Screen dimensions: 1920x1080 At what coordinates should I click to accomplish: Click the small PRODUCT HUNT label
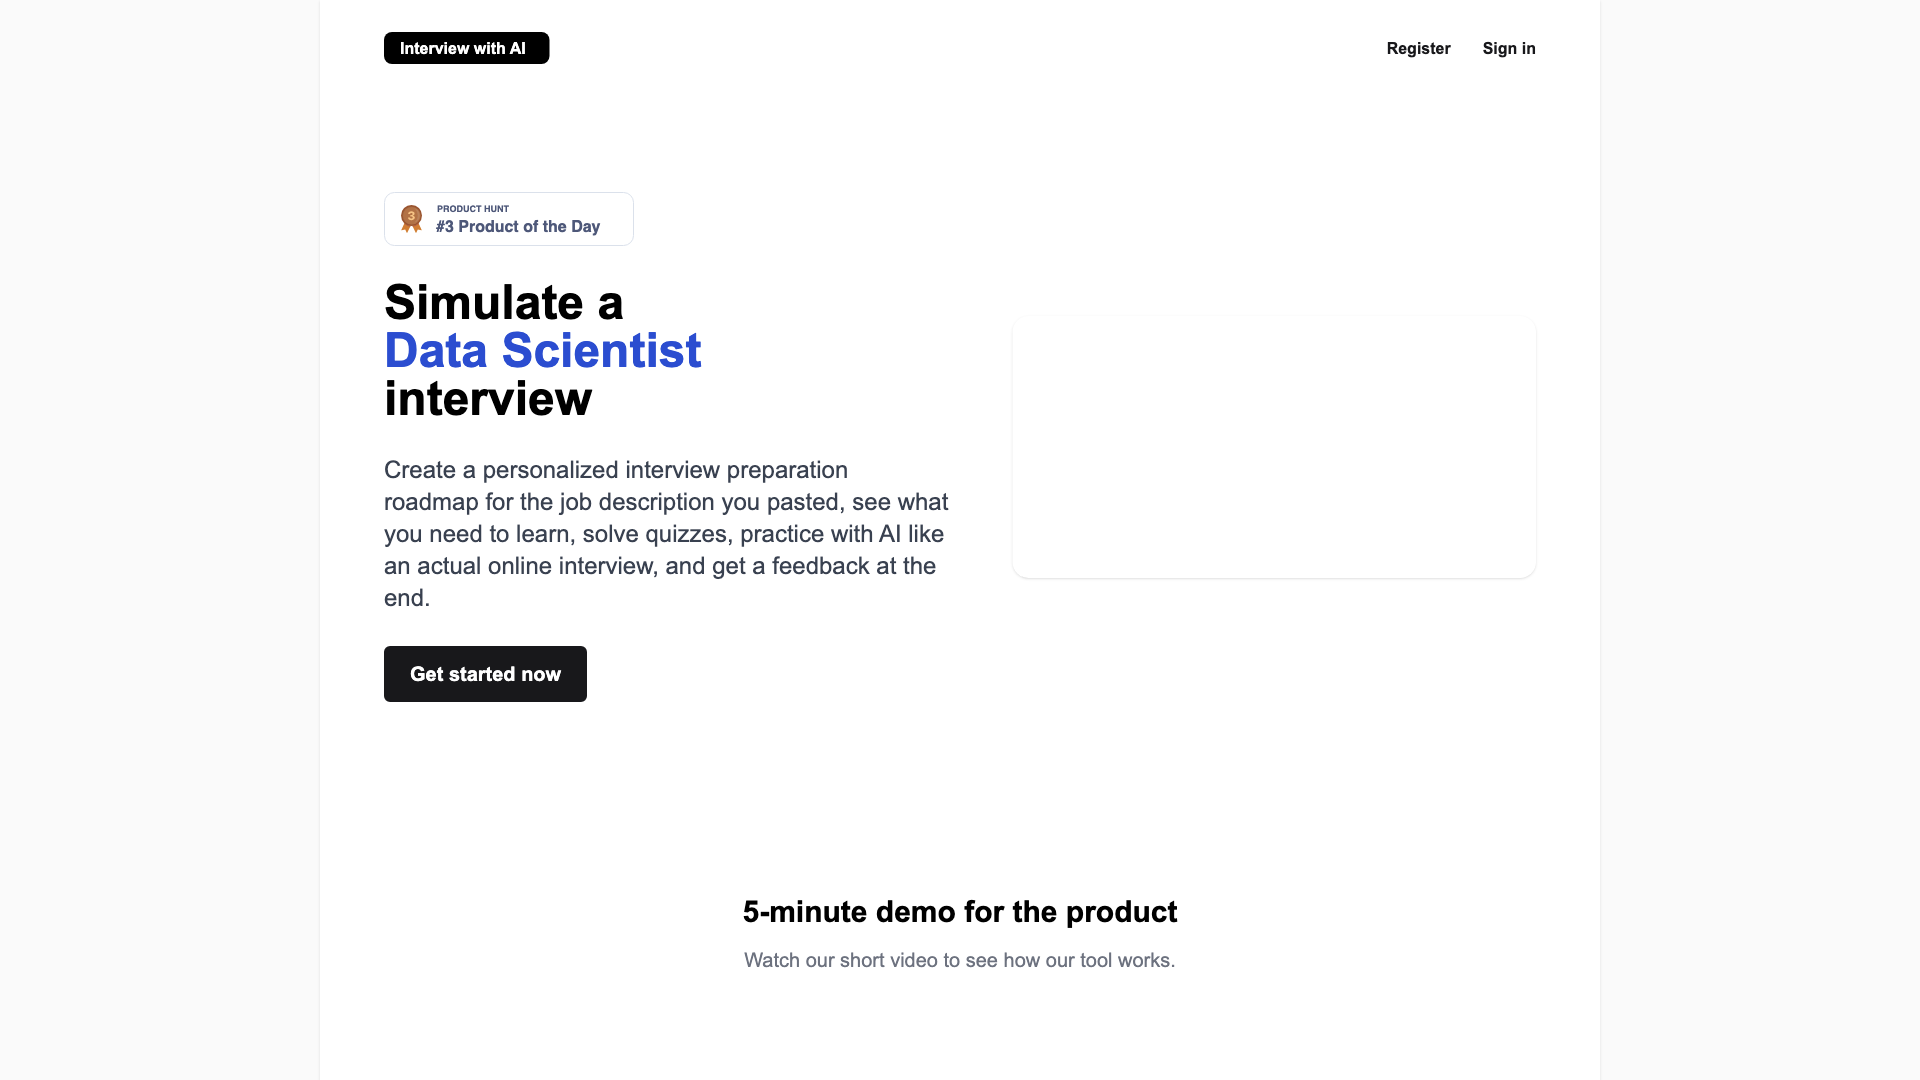tap(473, 209)
